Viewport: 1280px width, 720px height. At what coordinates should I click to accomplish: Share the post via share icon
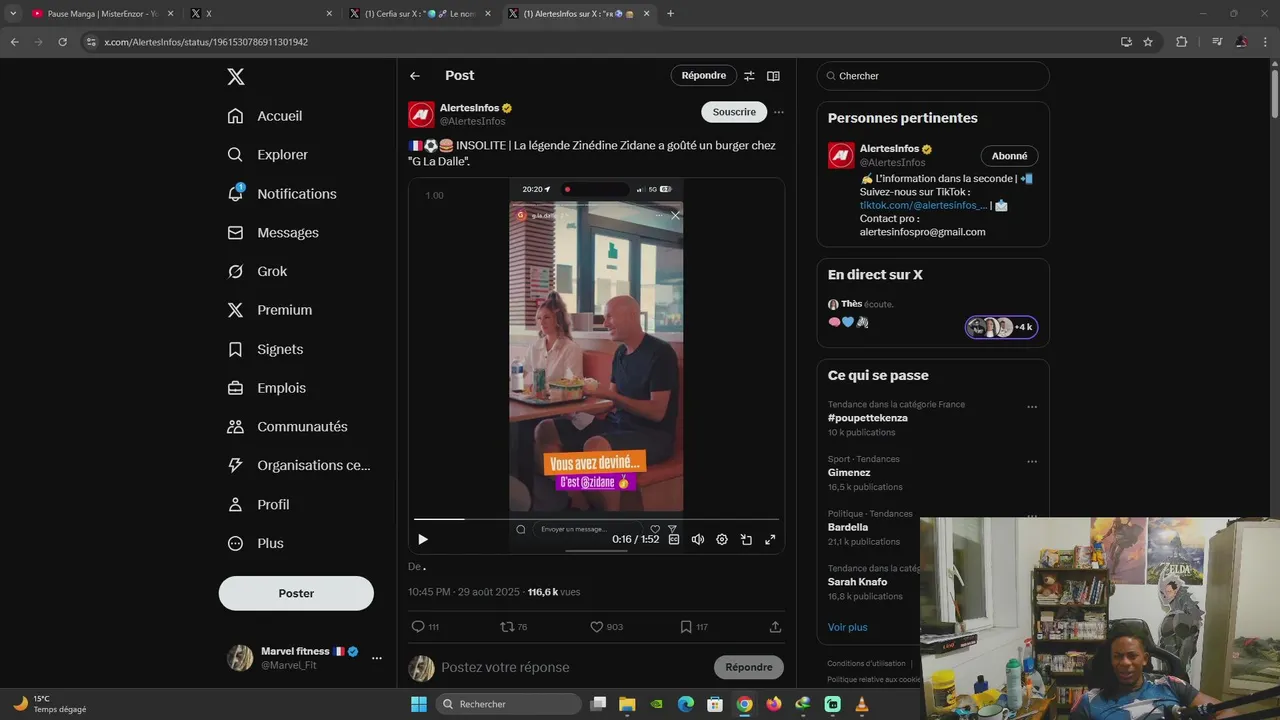point(775,627)
